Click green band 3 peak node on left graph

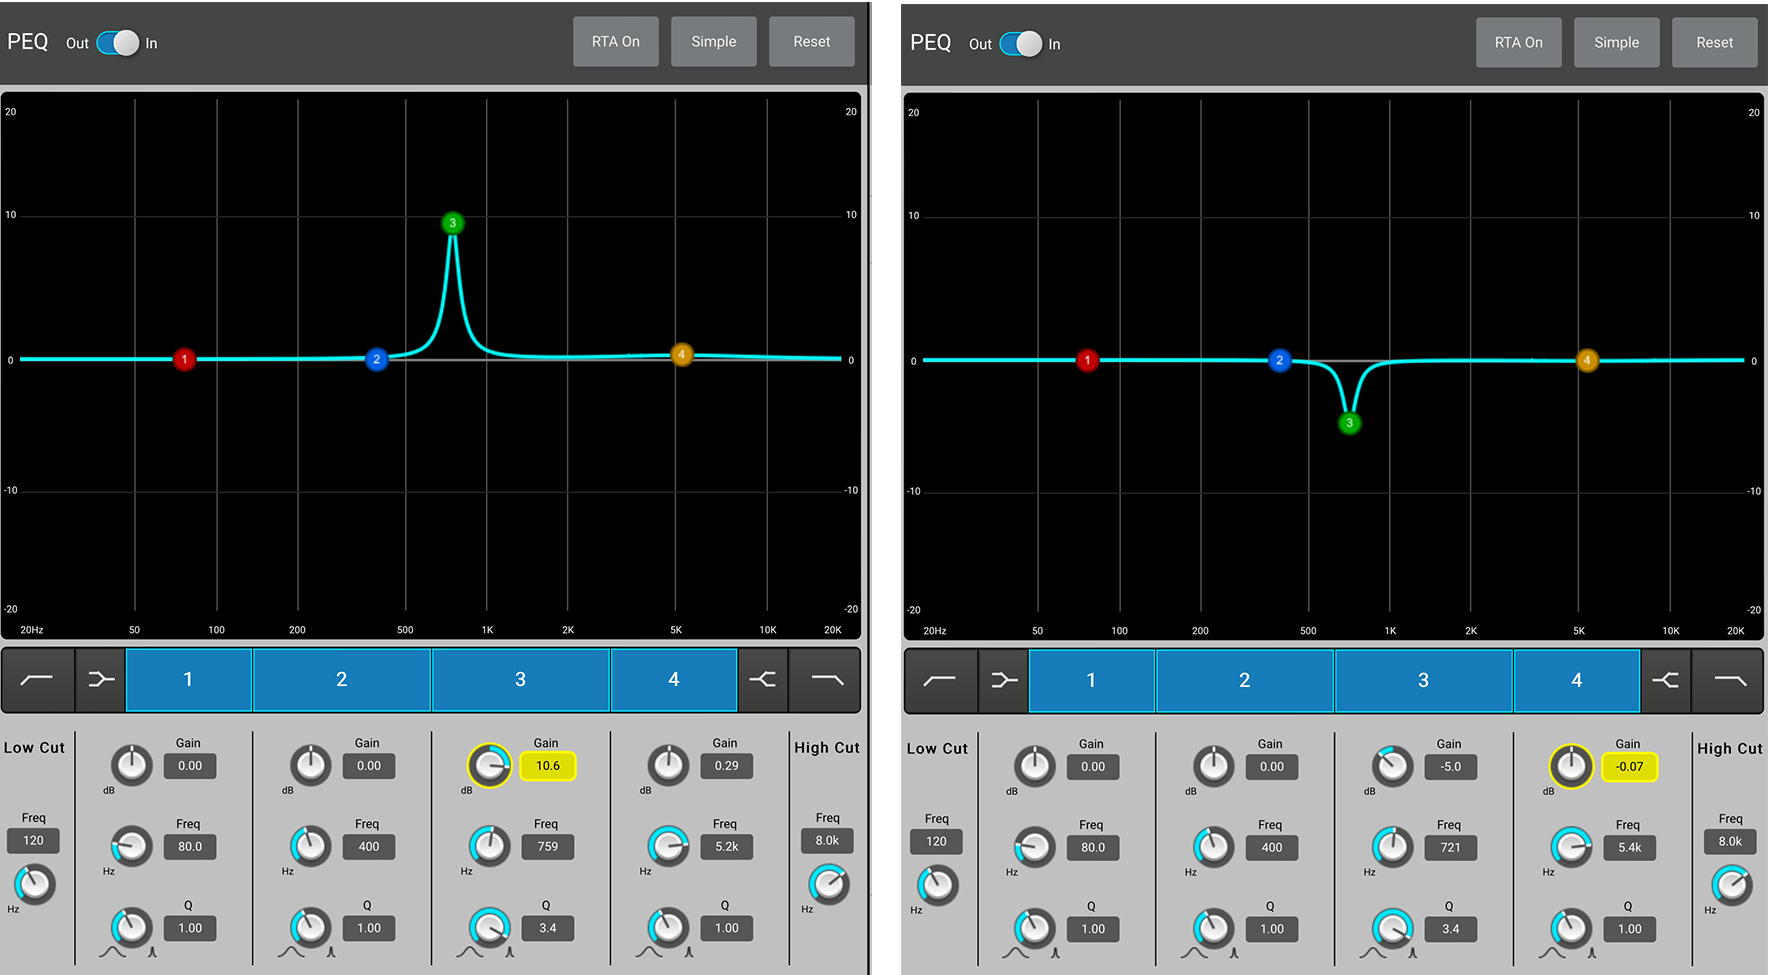(x=453, y=223)
